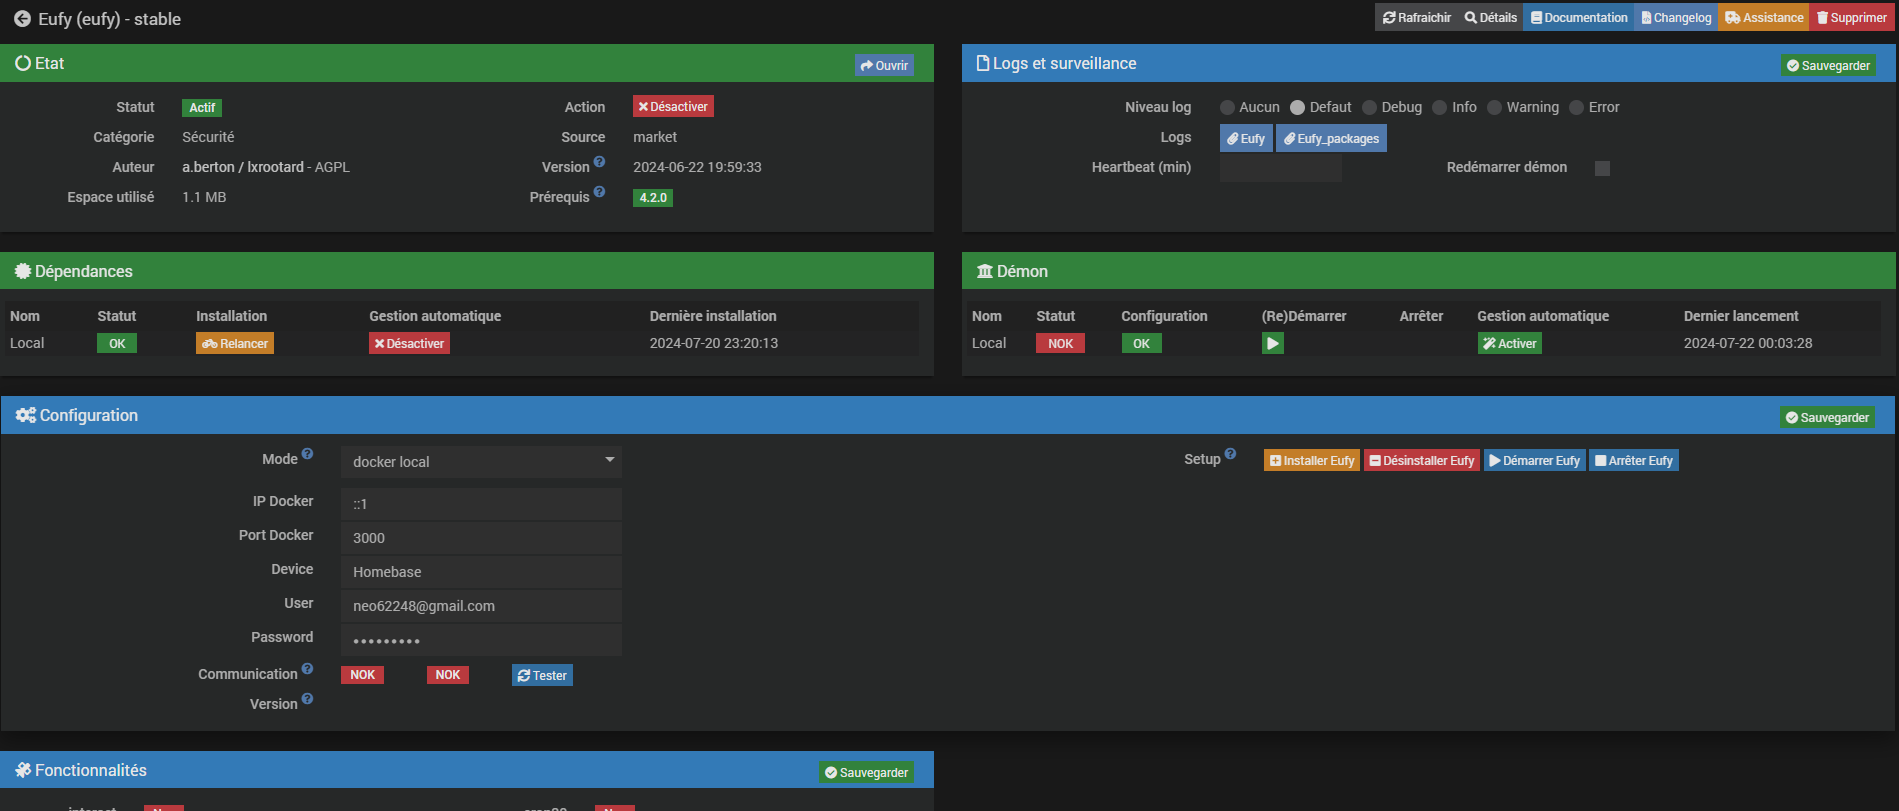The width and height of the screenshot is (1899, 811).
Task: Save Fonctionnalités with its Sauvegarder button
Action: (866, 773)
